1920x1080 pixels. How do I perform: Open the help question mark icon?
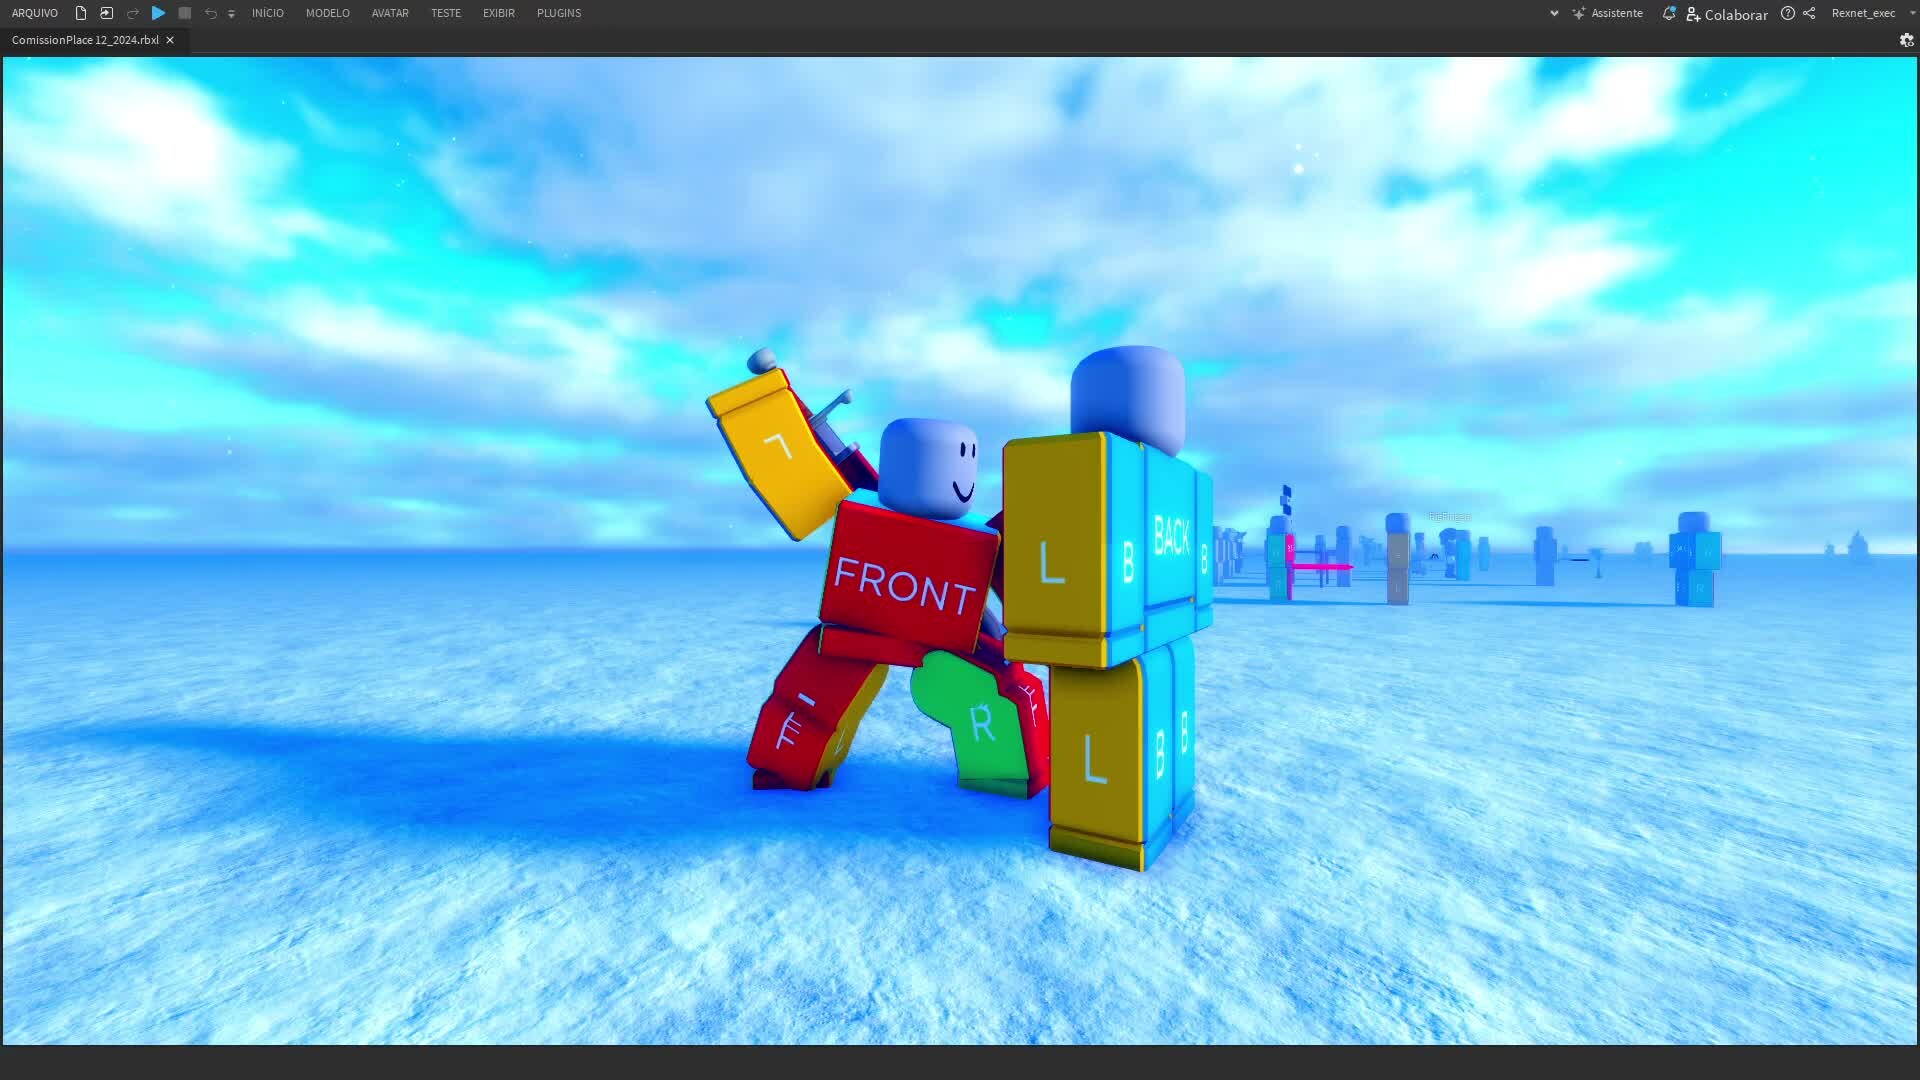[1788, 13]
